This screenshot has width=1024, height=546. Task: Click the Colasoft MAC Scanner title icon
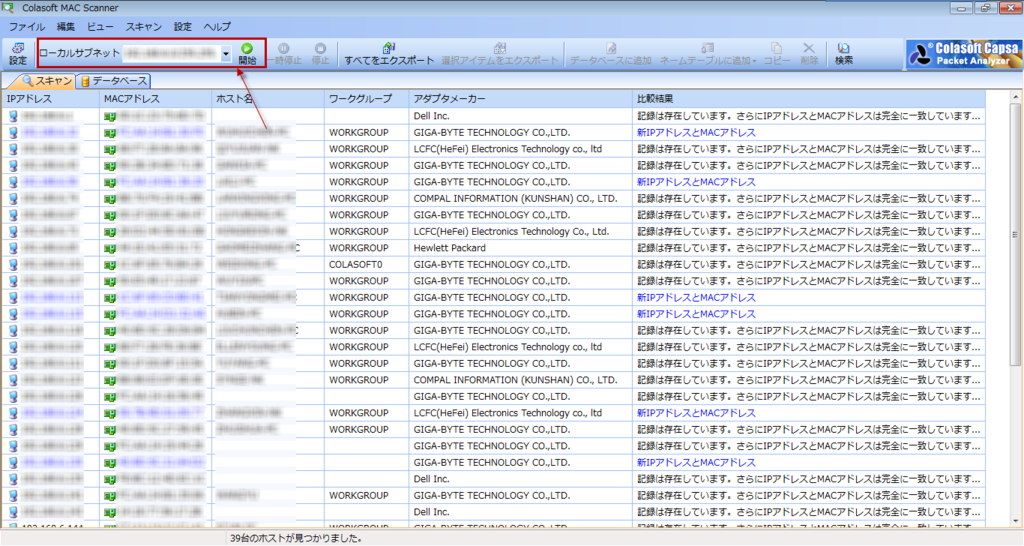click(x=8, y=8)
